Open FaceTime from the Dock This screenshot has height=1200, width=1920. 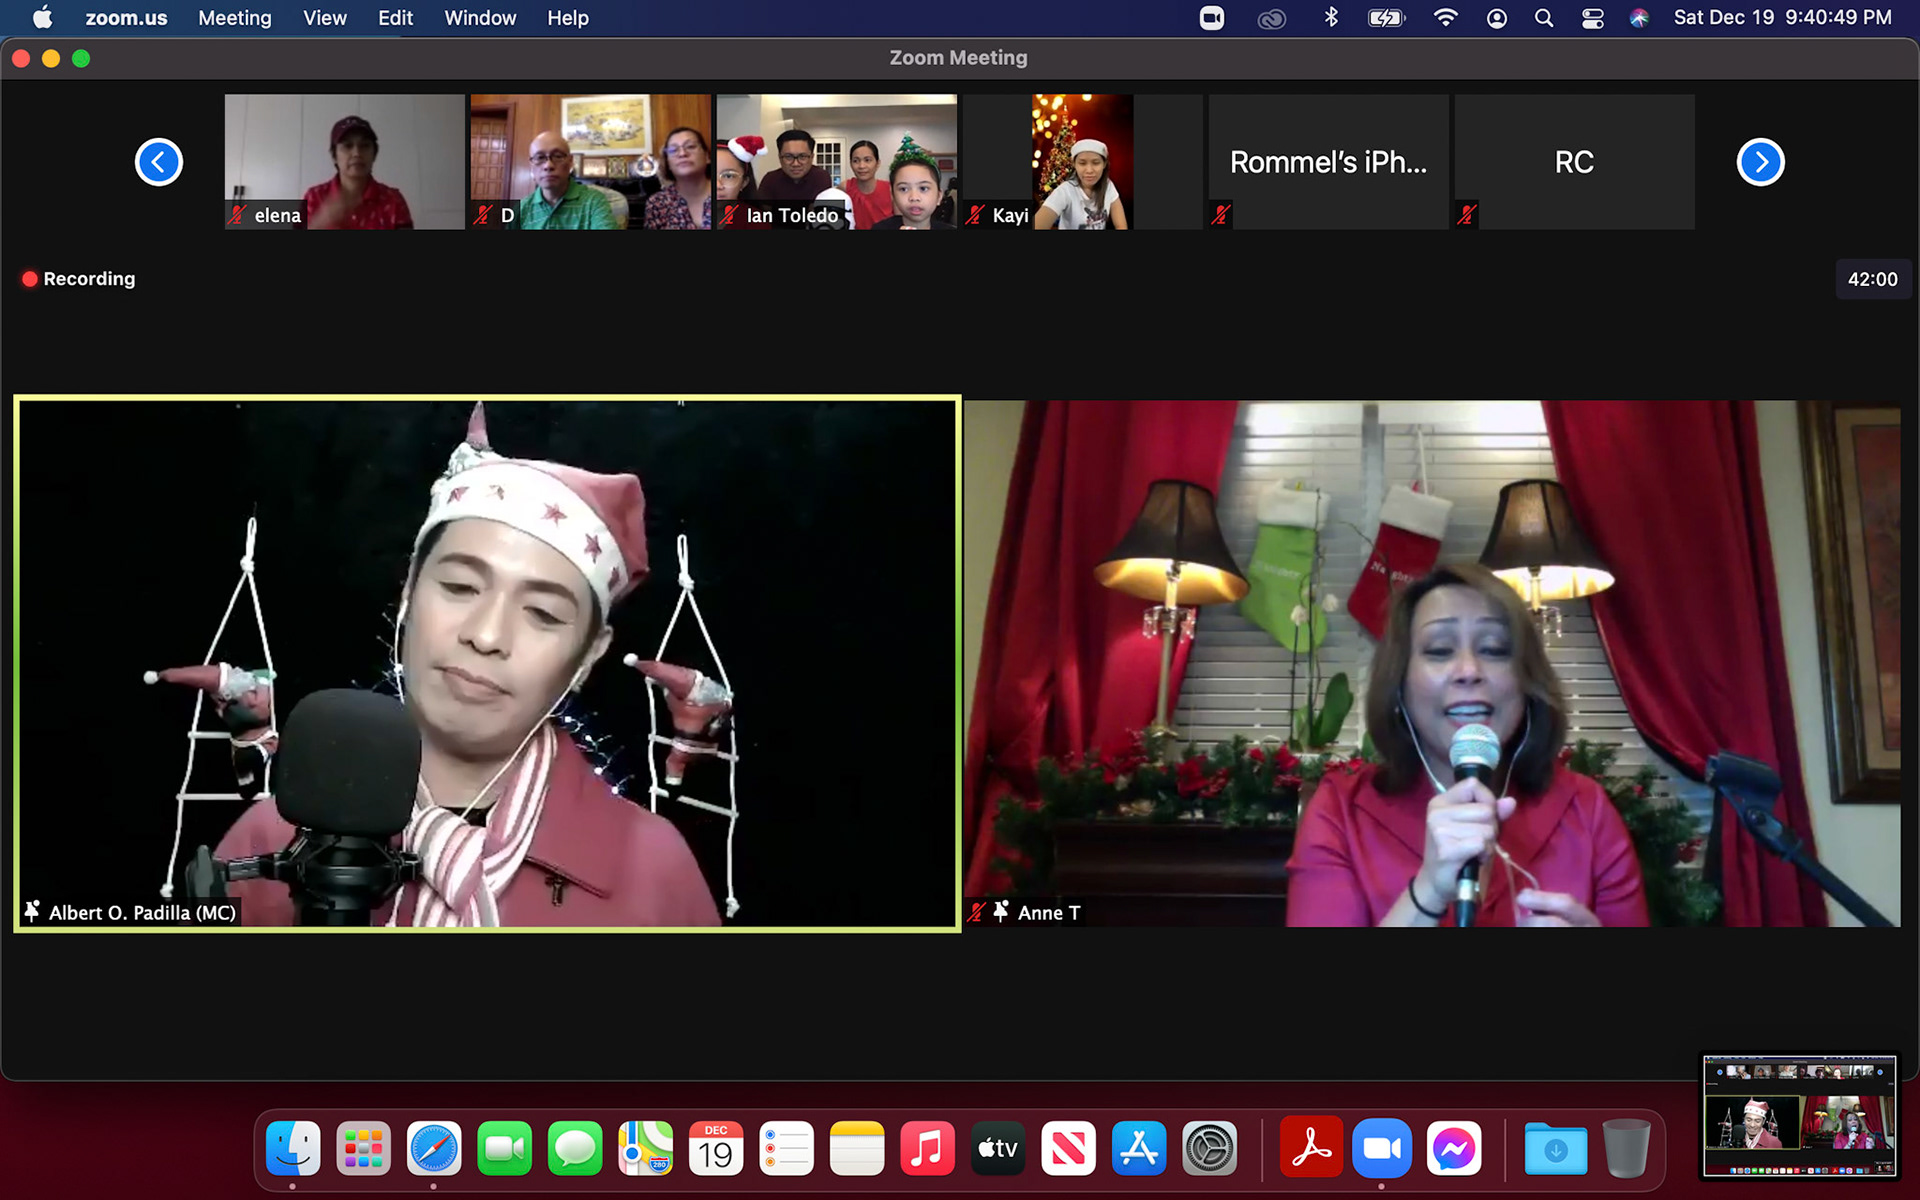coord(504,1149)
